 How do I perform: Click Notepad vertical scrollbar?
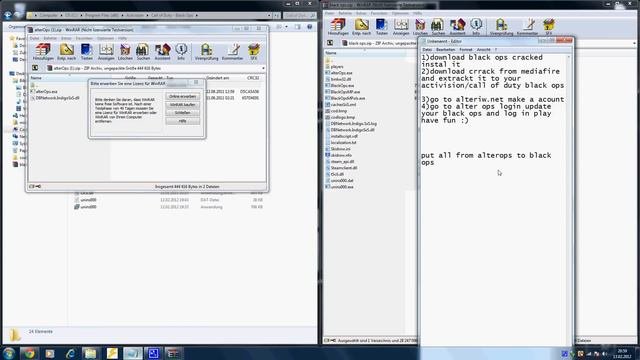click(x=570, y=199)
